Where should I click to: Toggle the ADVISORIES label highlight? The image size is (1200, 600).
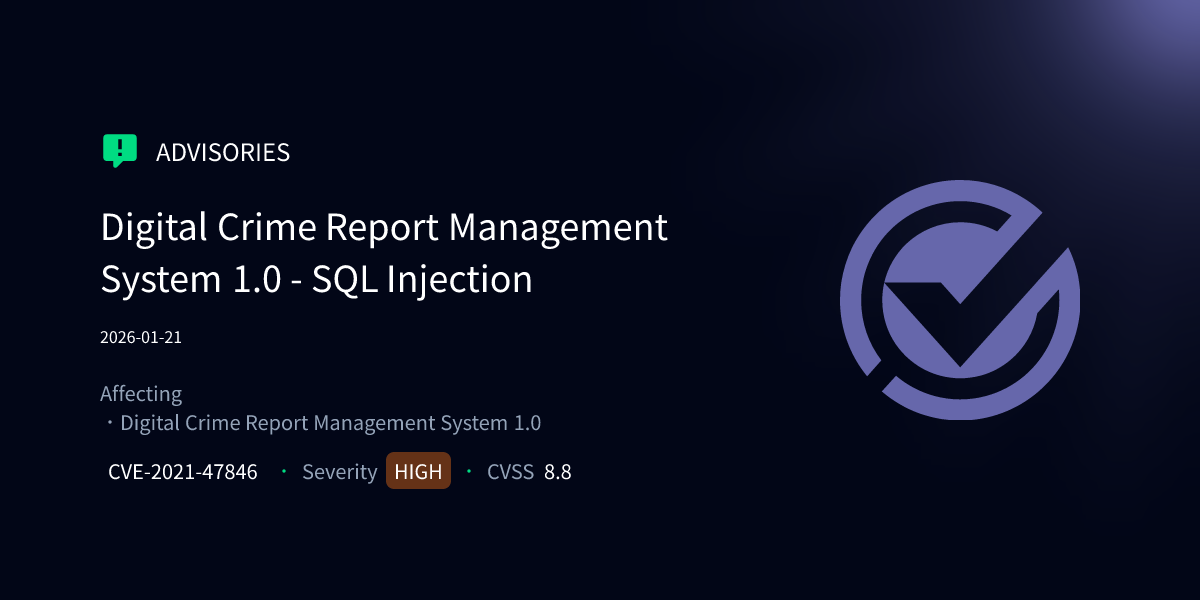[222, 152]
